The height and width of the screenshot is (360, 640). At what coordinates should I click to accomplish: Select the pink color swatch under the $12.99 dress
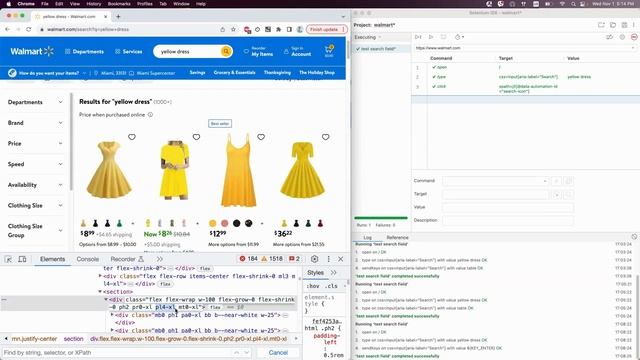click(x=224, y=223)
